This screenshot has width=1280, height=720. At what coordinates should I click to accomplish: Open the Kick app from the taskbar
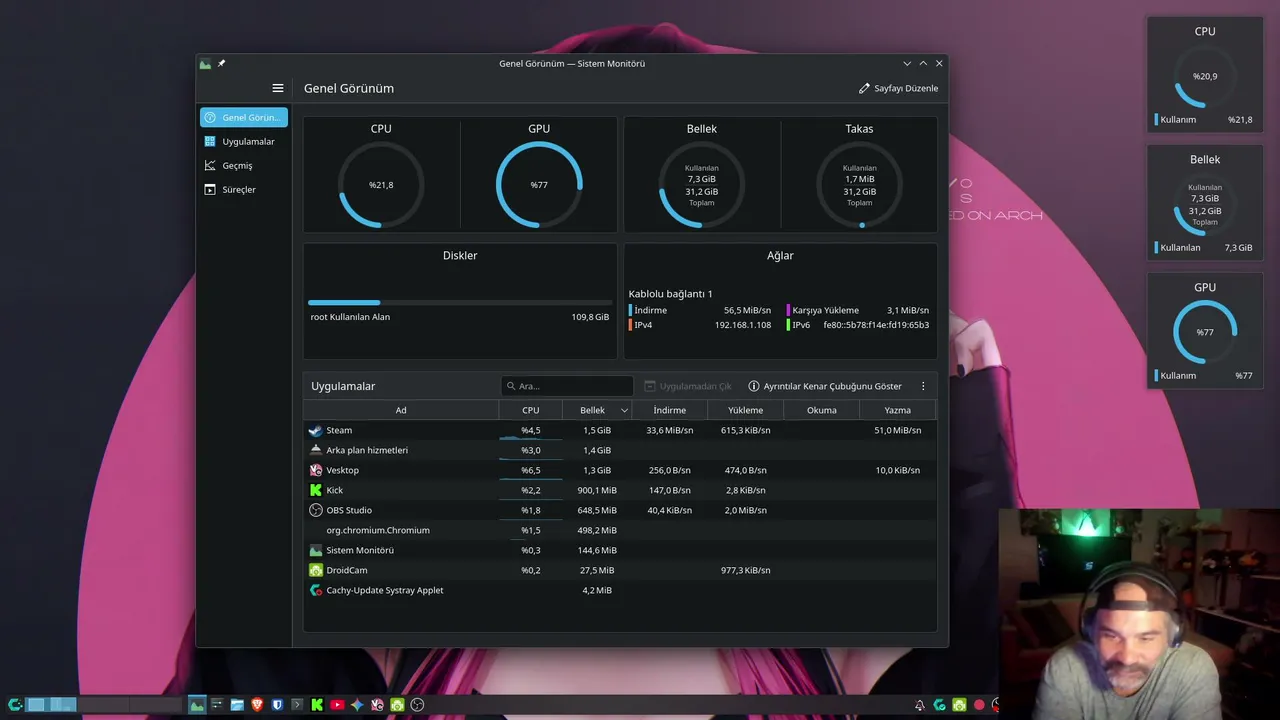click(317, 705)
